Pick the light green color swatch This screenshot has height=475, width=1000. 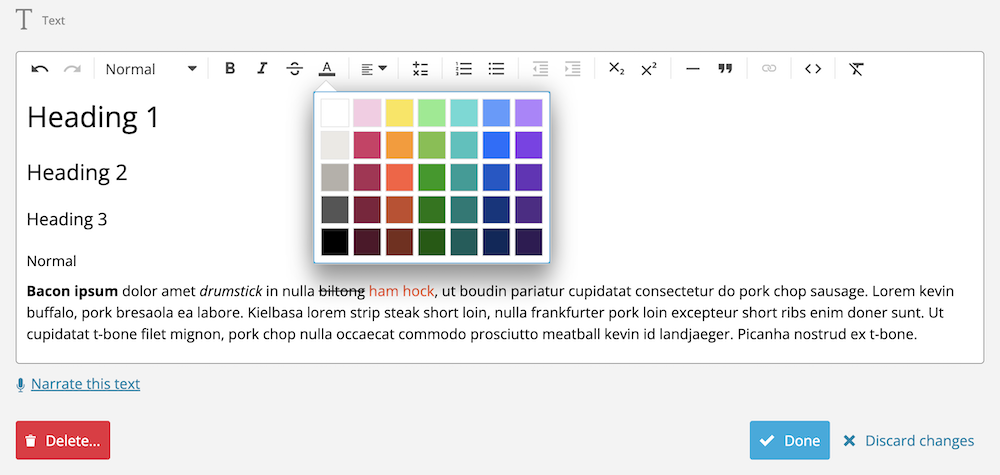pos(432,113)
